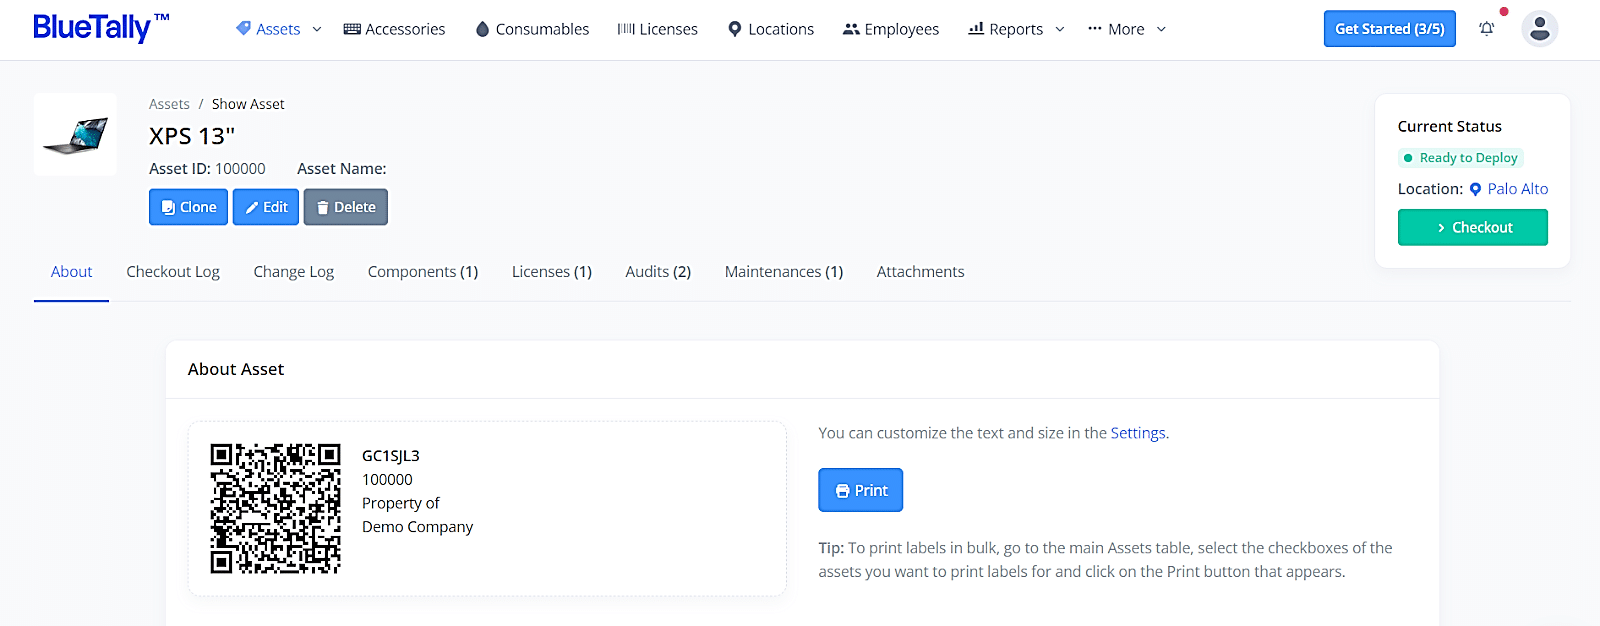Image resolution: width=1600 pixels, height=626 pixels.
Task: Open the user profile avatar menu
Action: point(1539,29)
